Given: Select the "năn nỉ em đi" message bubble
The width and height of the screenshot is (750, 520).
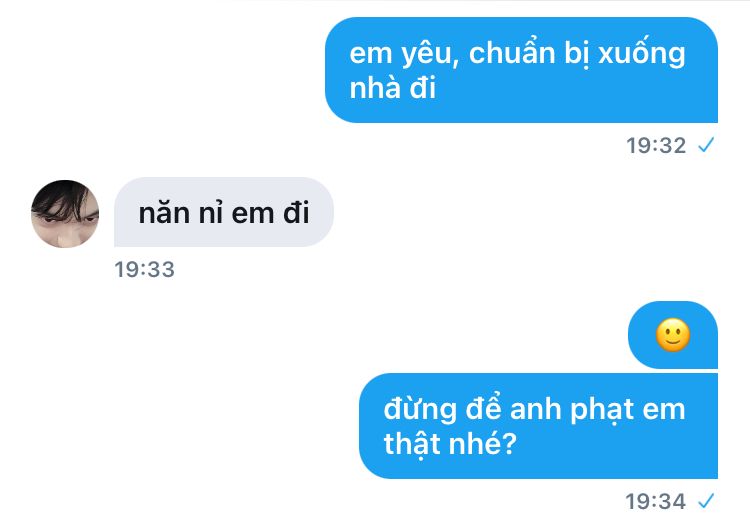Looking at the screenshot, I should pyautogui.click(x=224, y=212).
